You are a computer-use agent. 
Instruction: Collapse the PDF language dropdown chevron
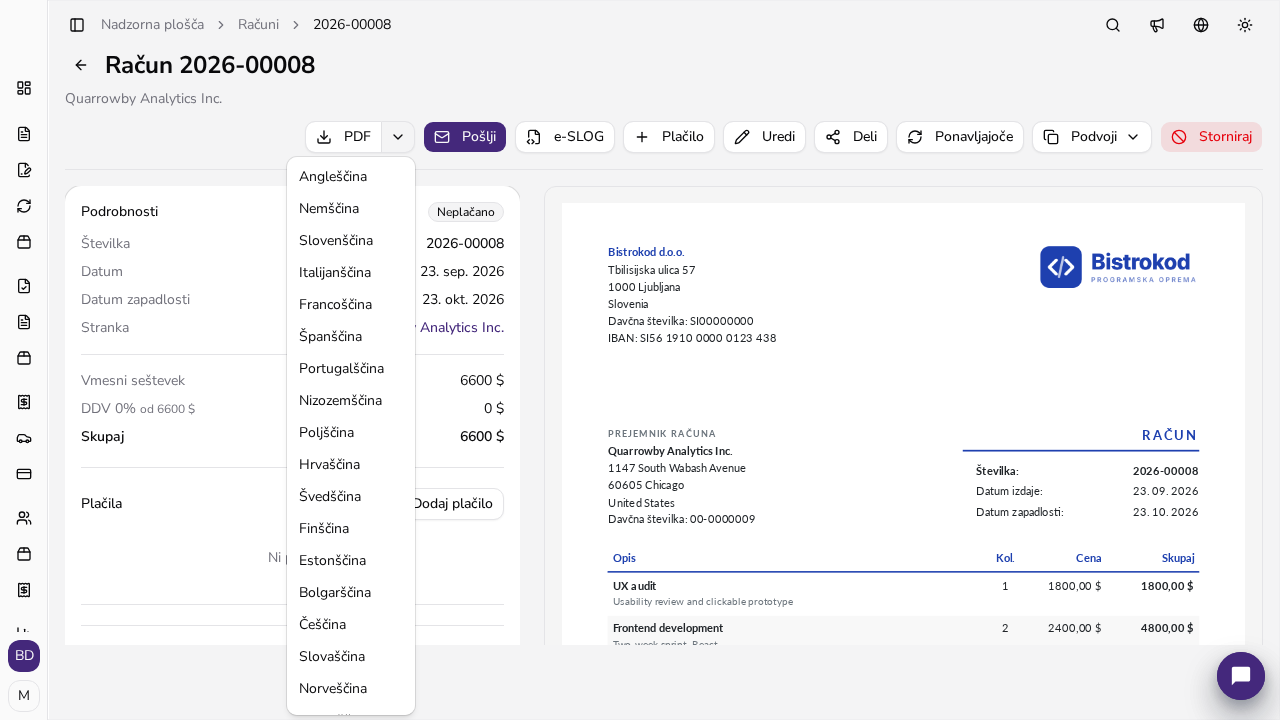coord(398,137)
